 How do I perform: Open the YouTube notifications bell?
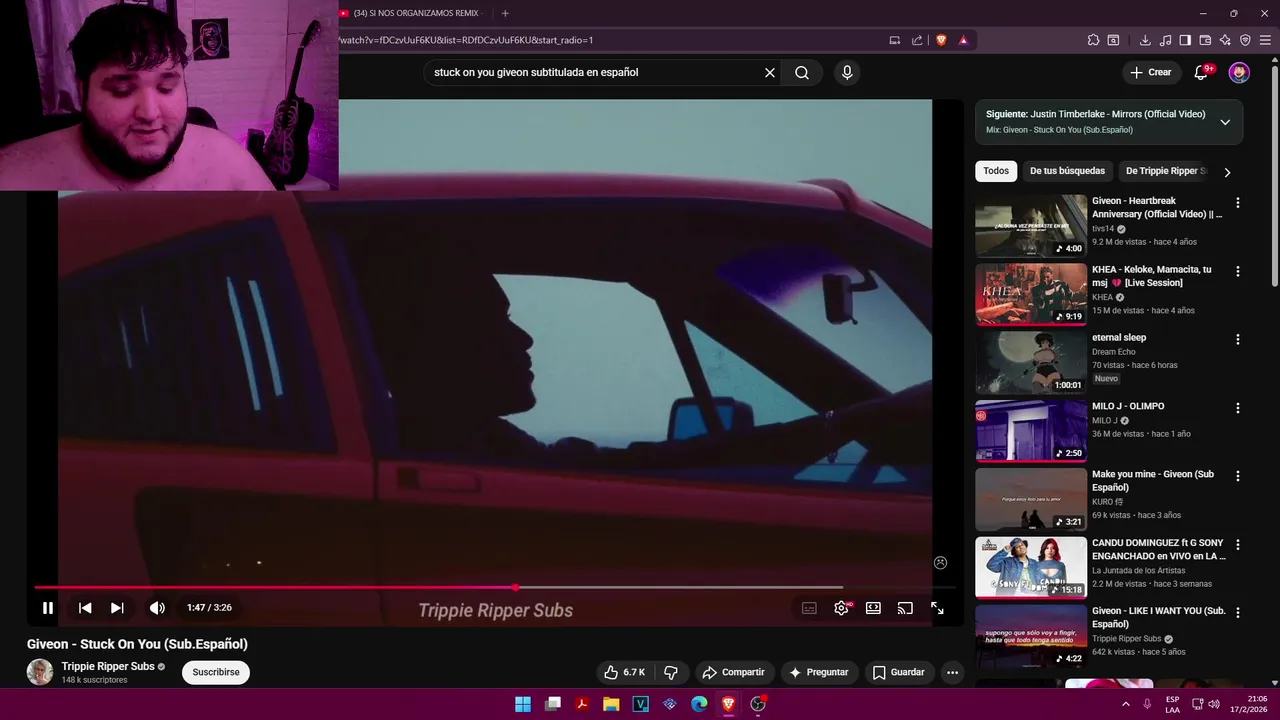click(x=1202, y=72)
